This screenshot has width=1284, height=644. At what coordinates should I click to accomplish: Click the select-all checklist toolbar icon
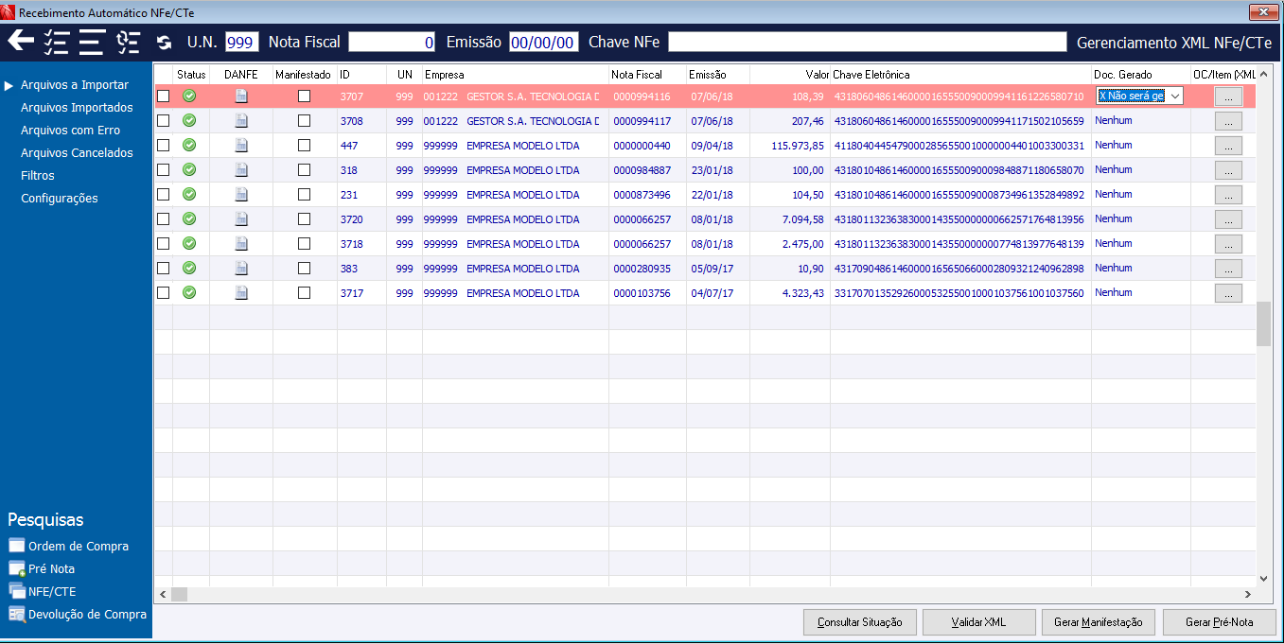click(x=56, y=41)
